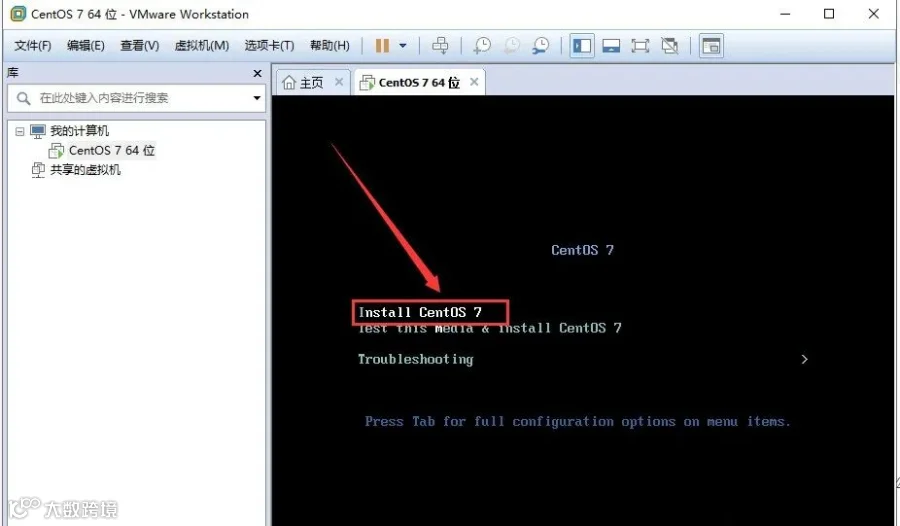Viewport: 900px width, 526px height.
Task: Close the 库 library panel
Action: (257, 73)
